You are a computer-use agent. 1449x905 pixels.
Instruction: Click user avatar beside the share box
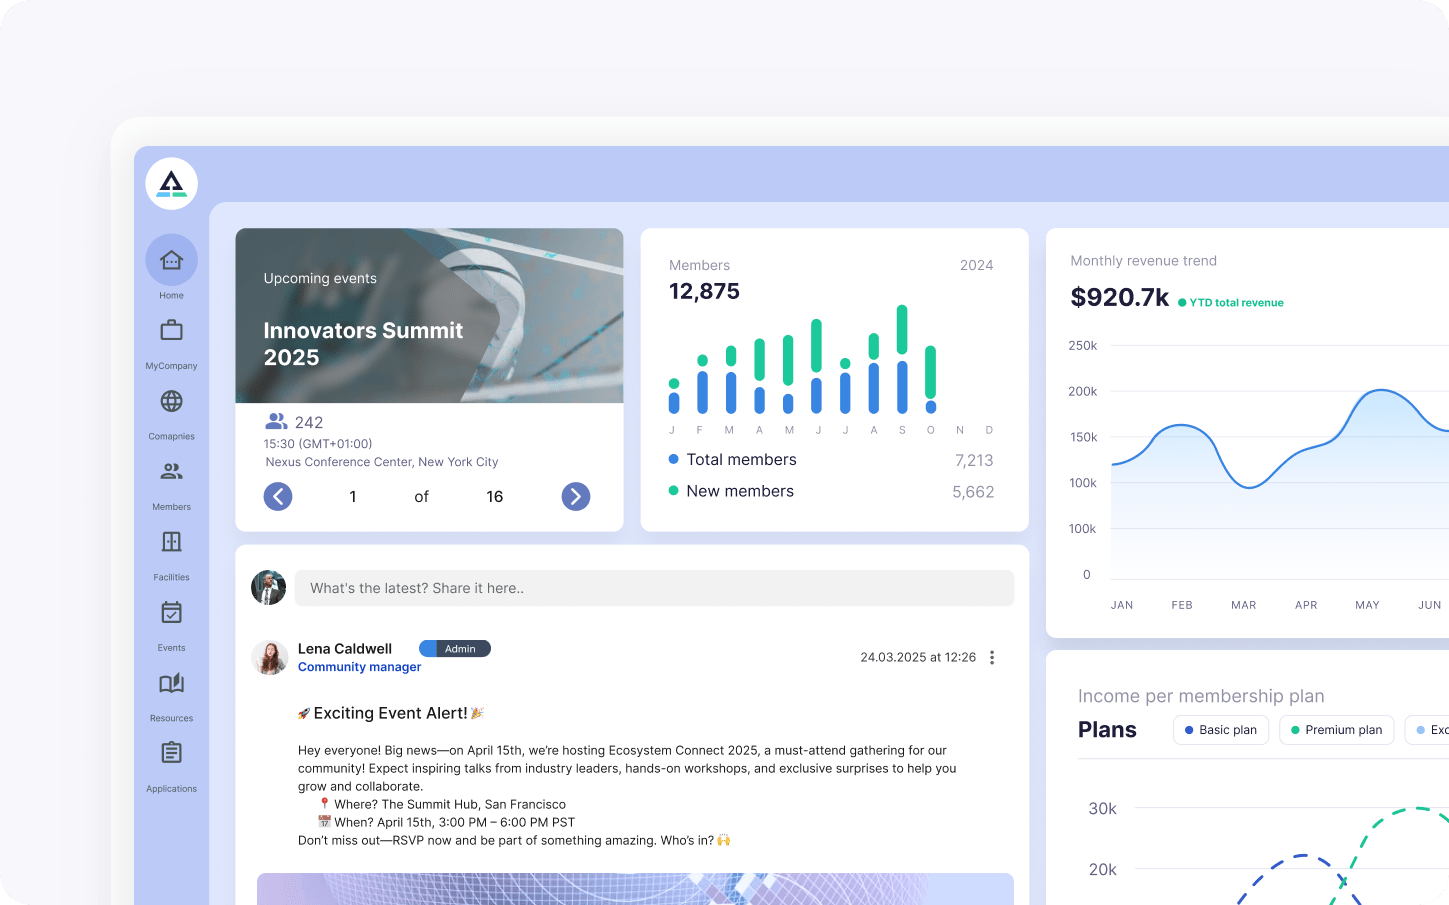click(268, 588)
